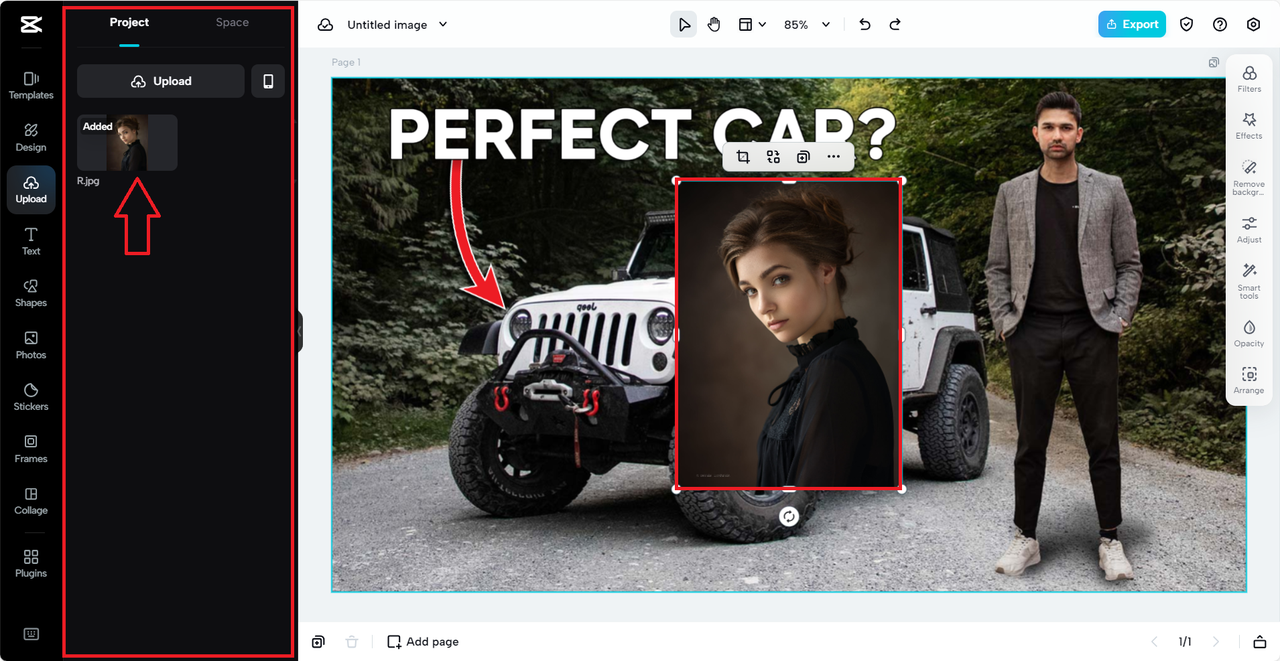Open the Untitled image title dropdown

397,25
